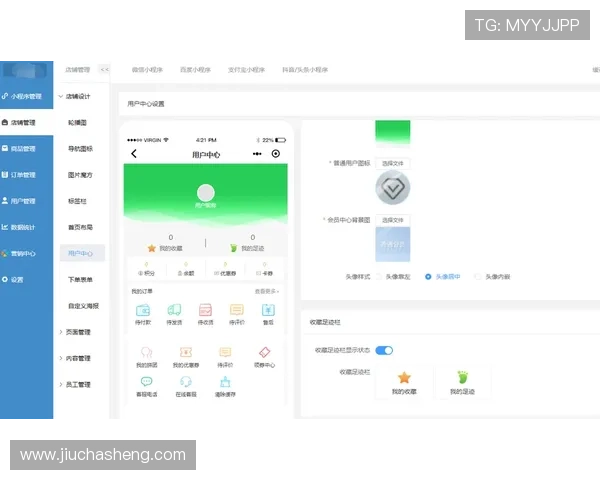Click the 客服电话 chat bubble icon
600x480 pixels.
click(x=147, y=382)
